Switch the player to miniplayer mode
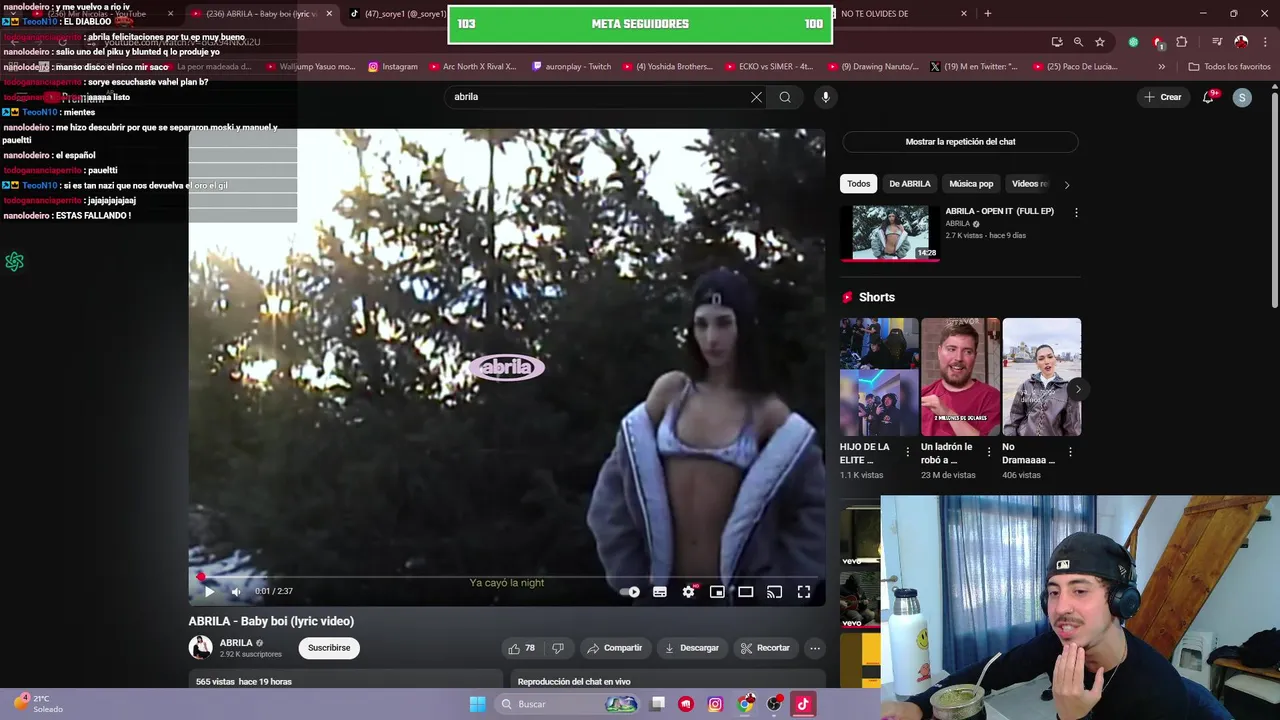The height and width of the screenshot is (720, 1280). click(717, 592)
